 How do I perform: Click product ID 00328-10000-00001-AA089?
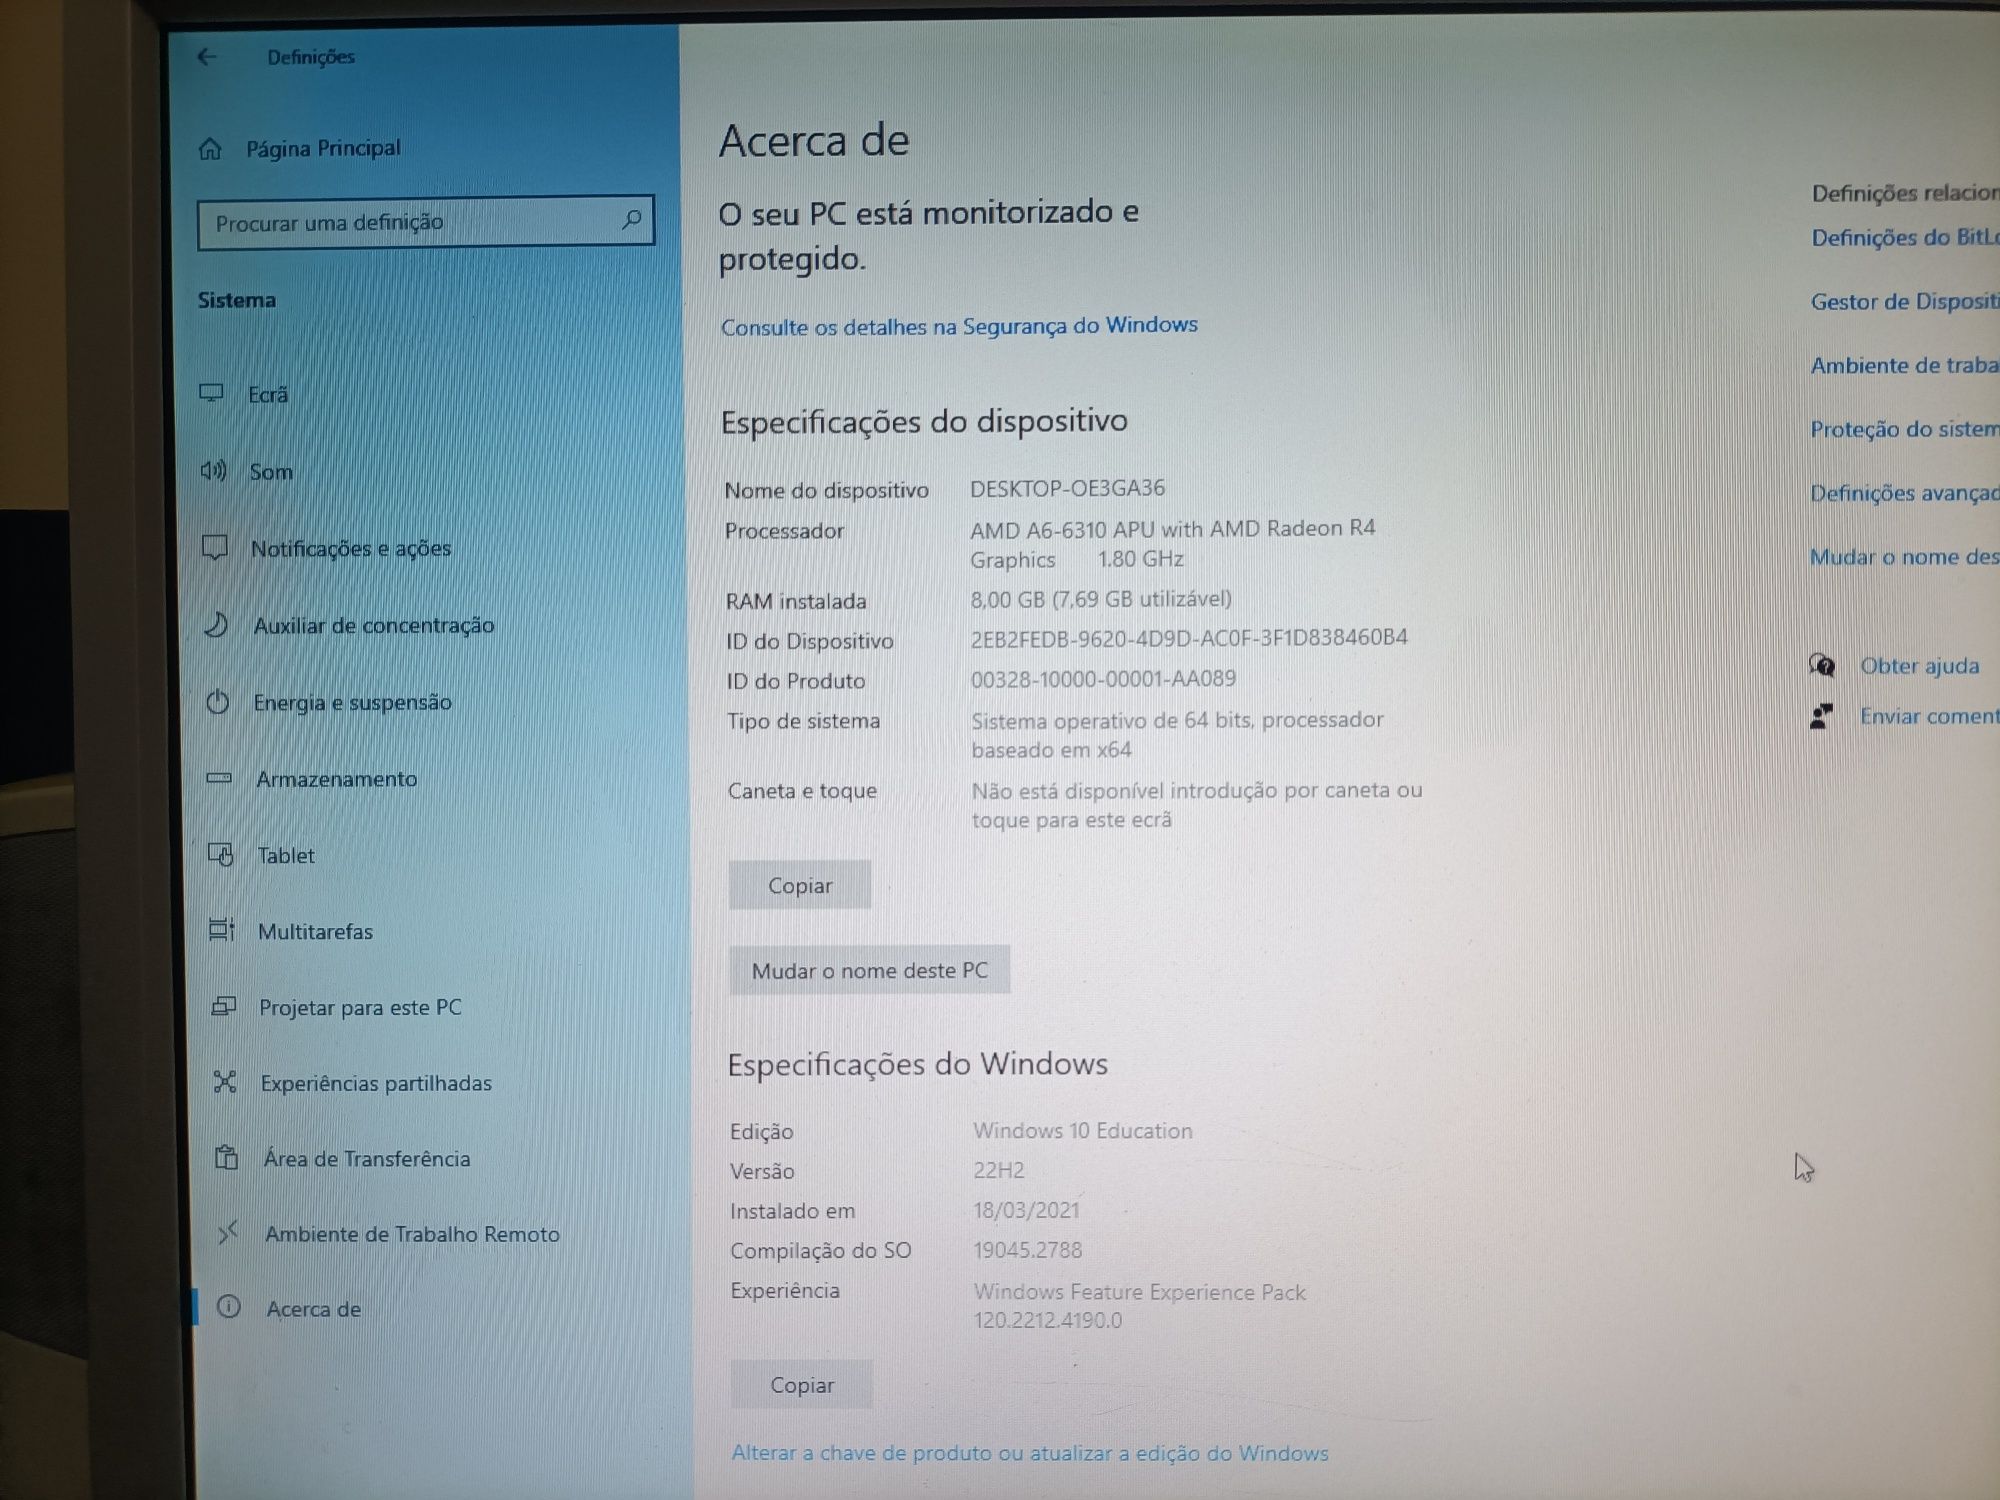[1103, 679]
